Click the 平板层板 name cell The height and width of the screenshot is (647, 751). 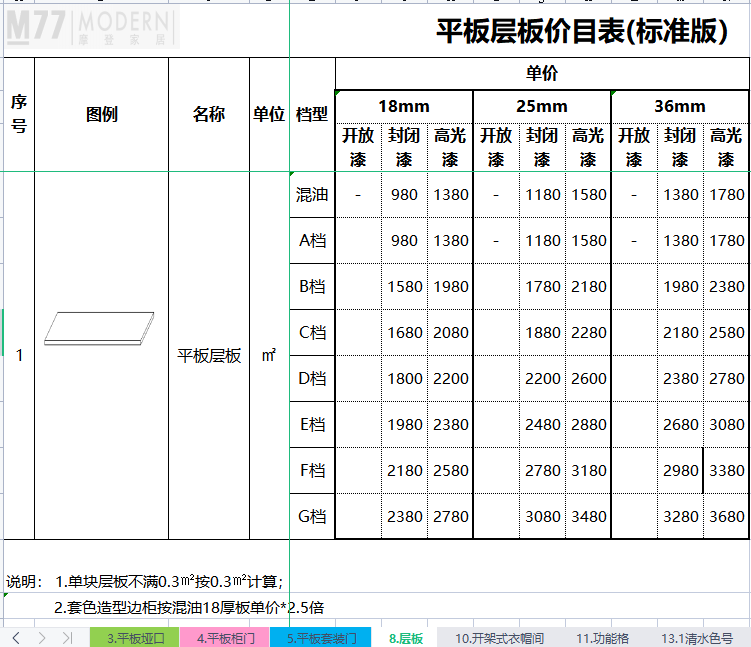(209, 356)
